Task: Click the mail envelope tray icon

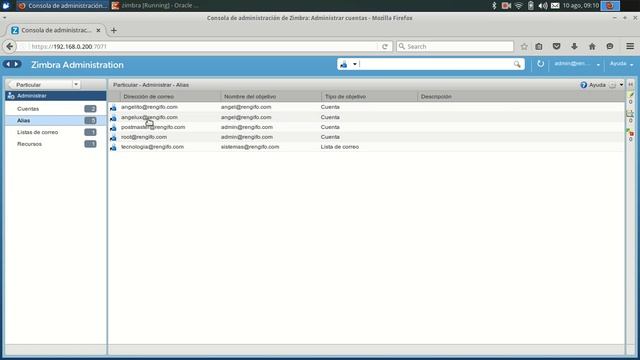Action: pos(555,6)
